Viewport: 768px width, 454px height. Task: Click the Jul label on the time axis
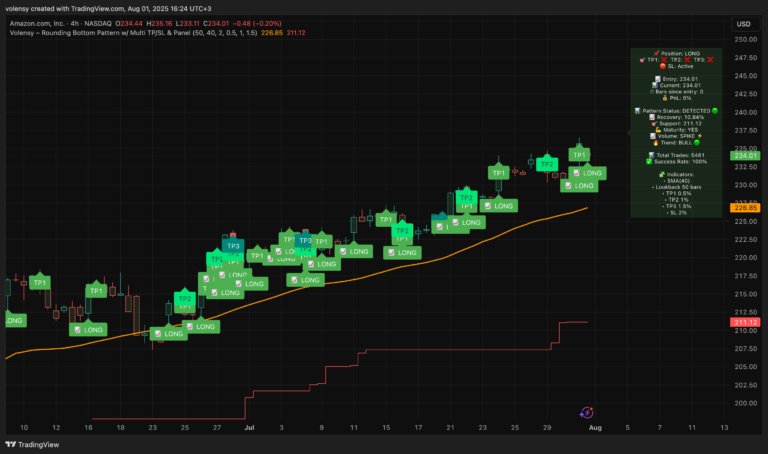[x=249, y=428]
